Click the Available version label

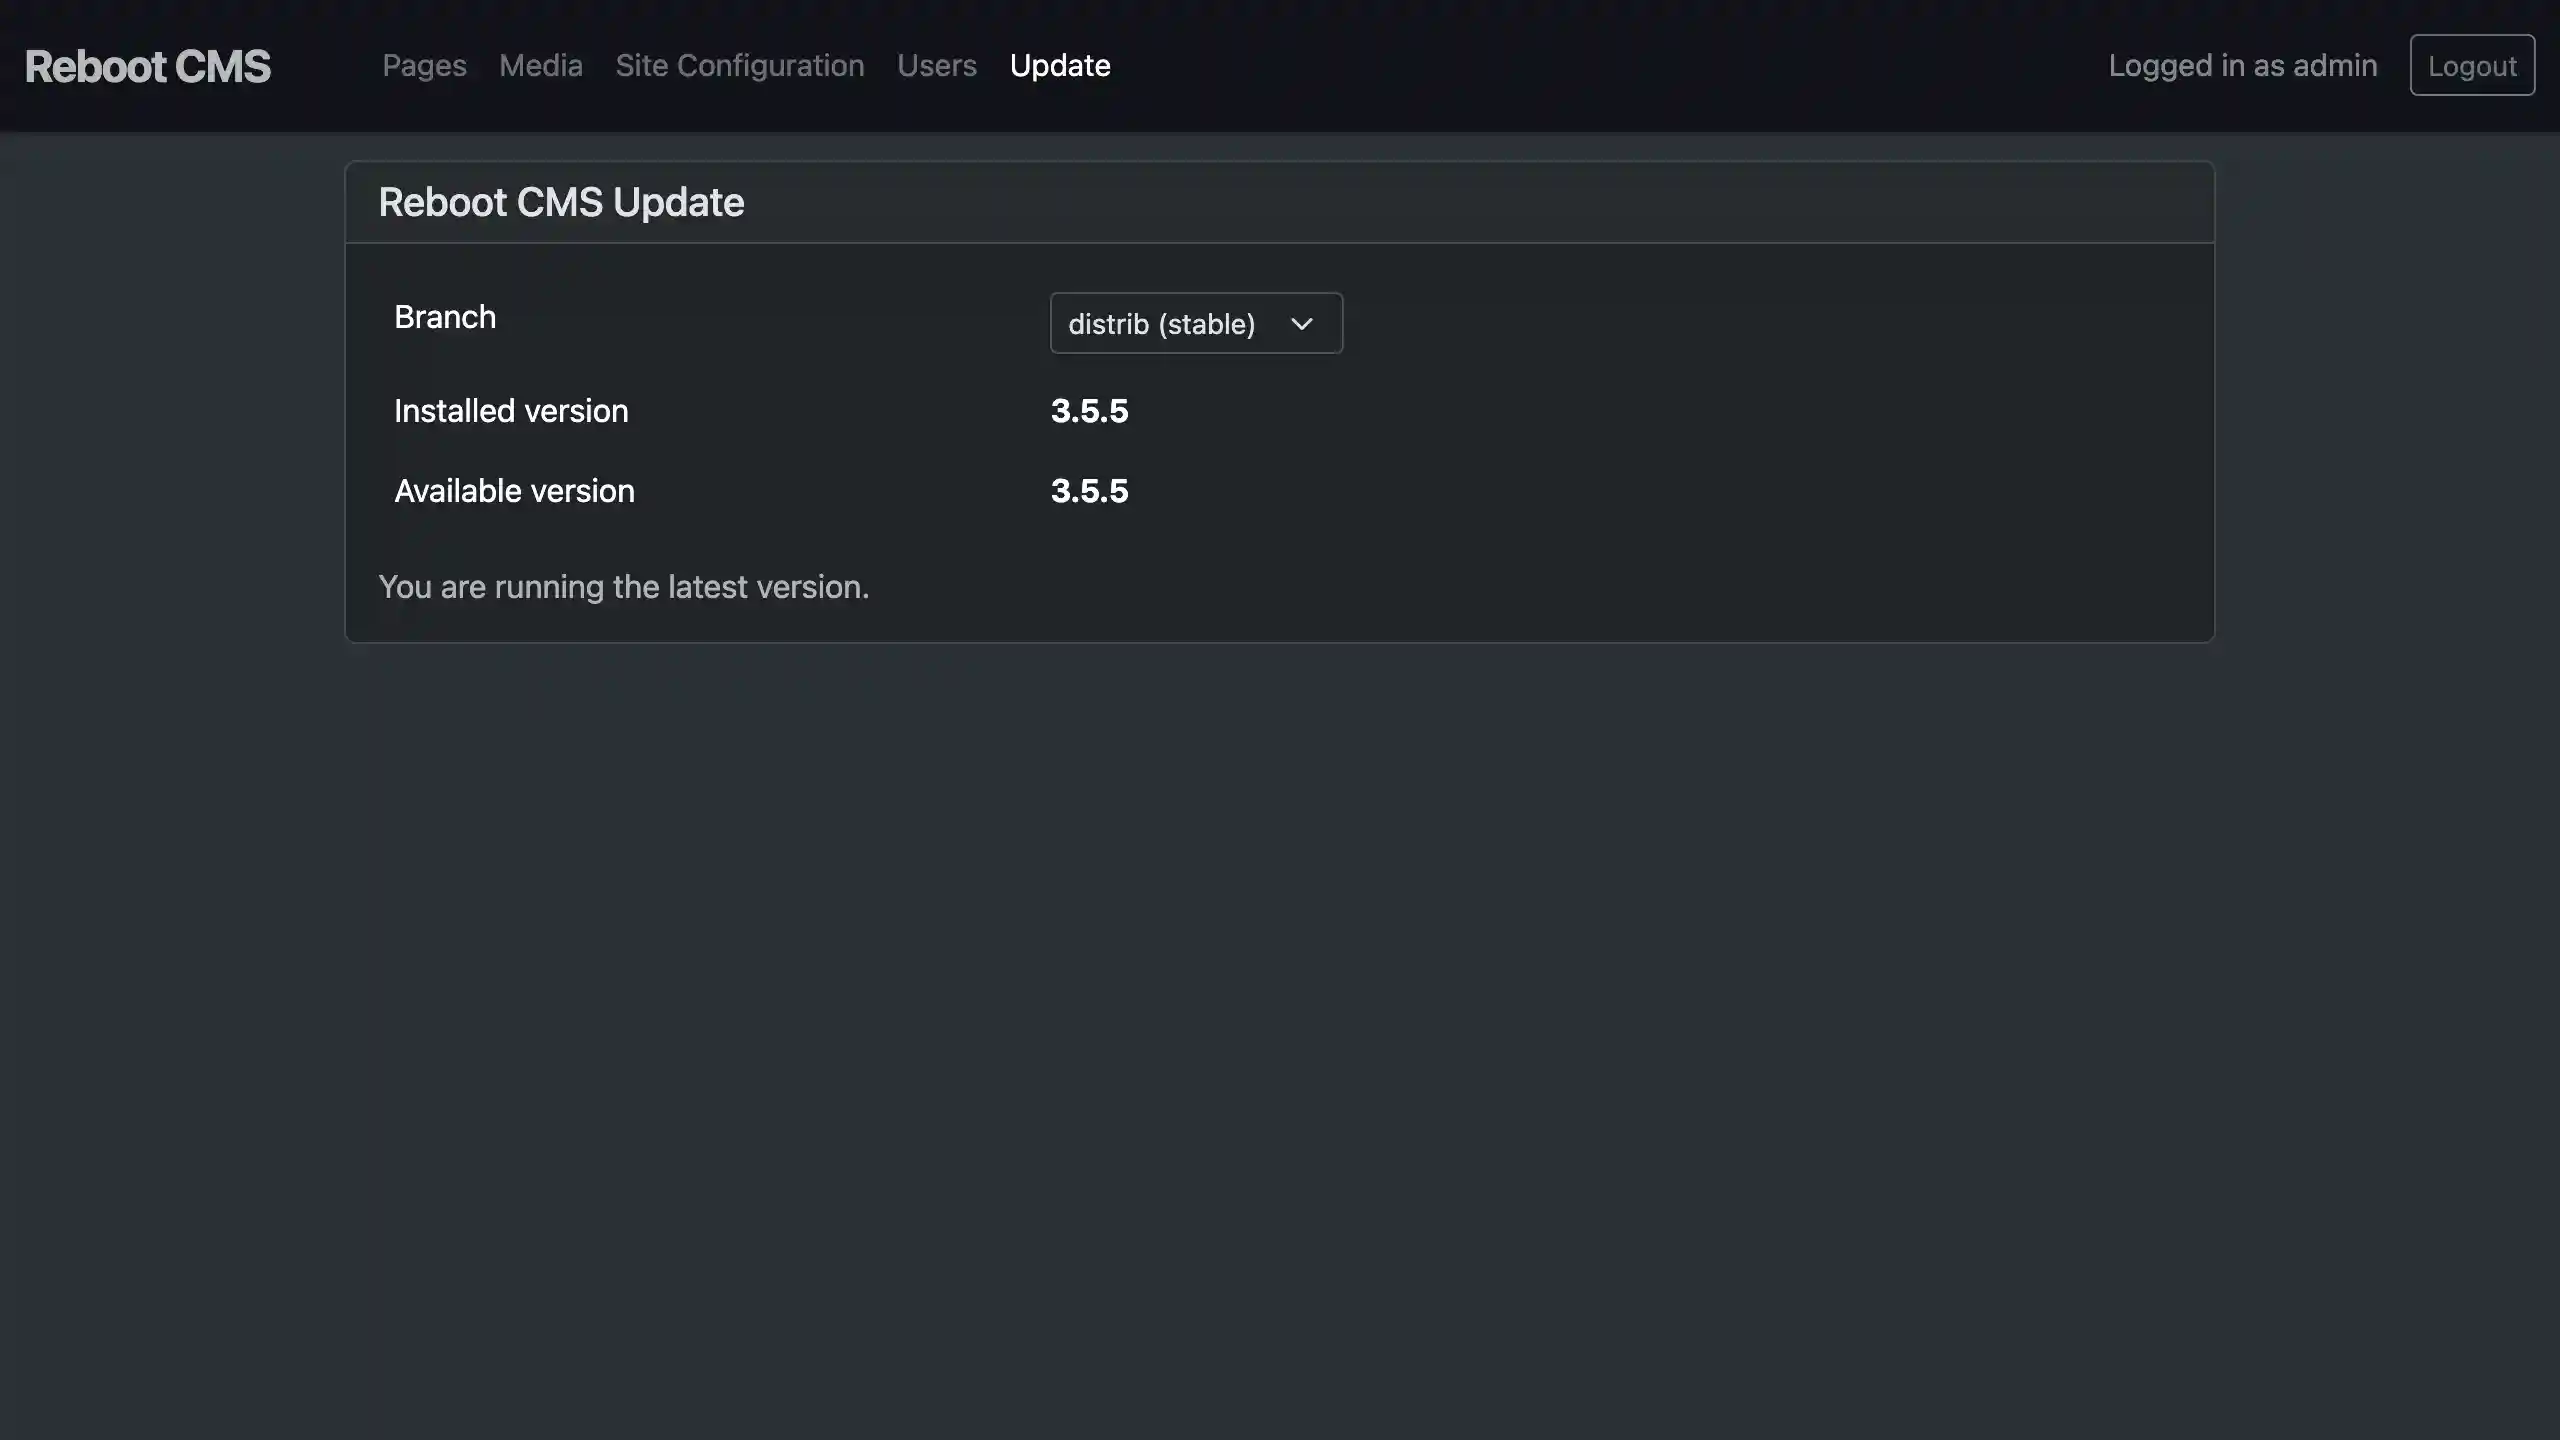coord(514,491)
